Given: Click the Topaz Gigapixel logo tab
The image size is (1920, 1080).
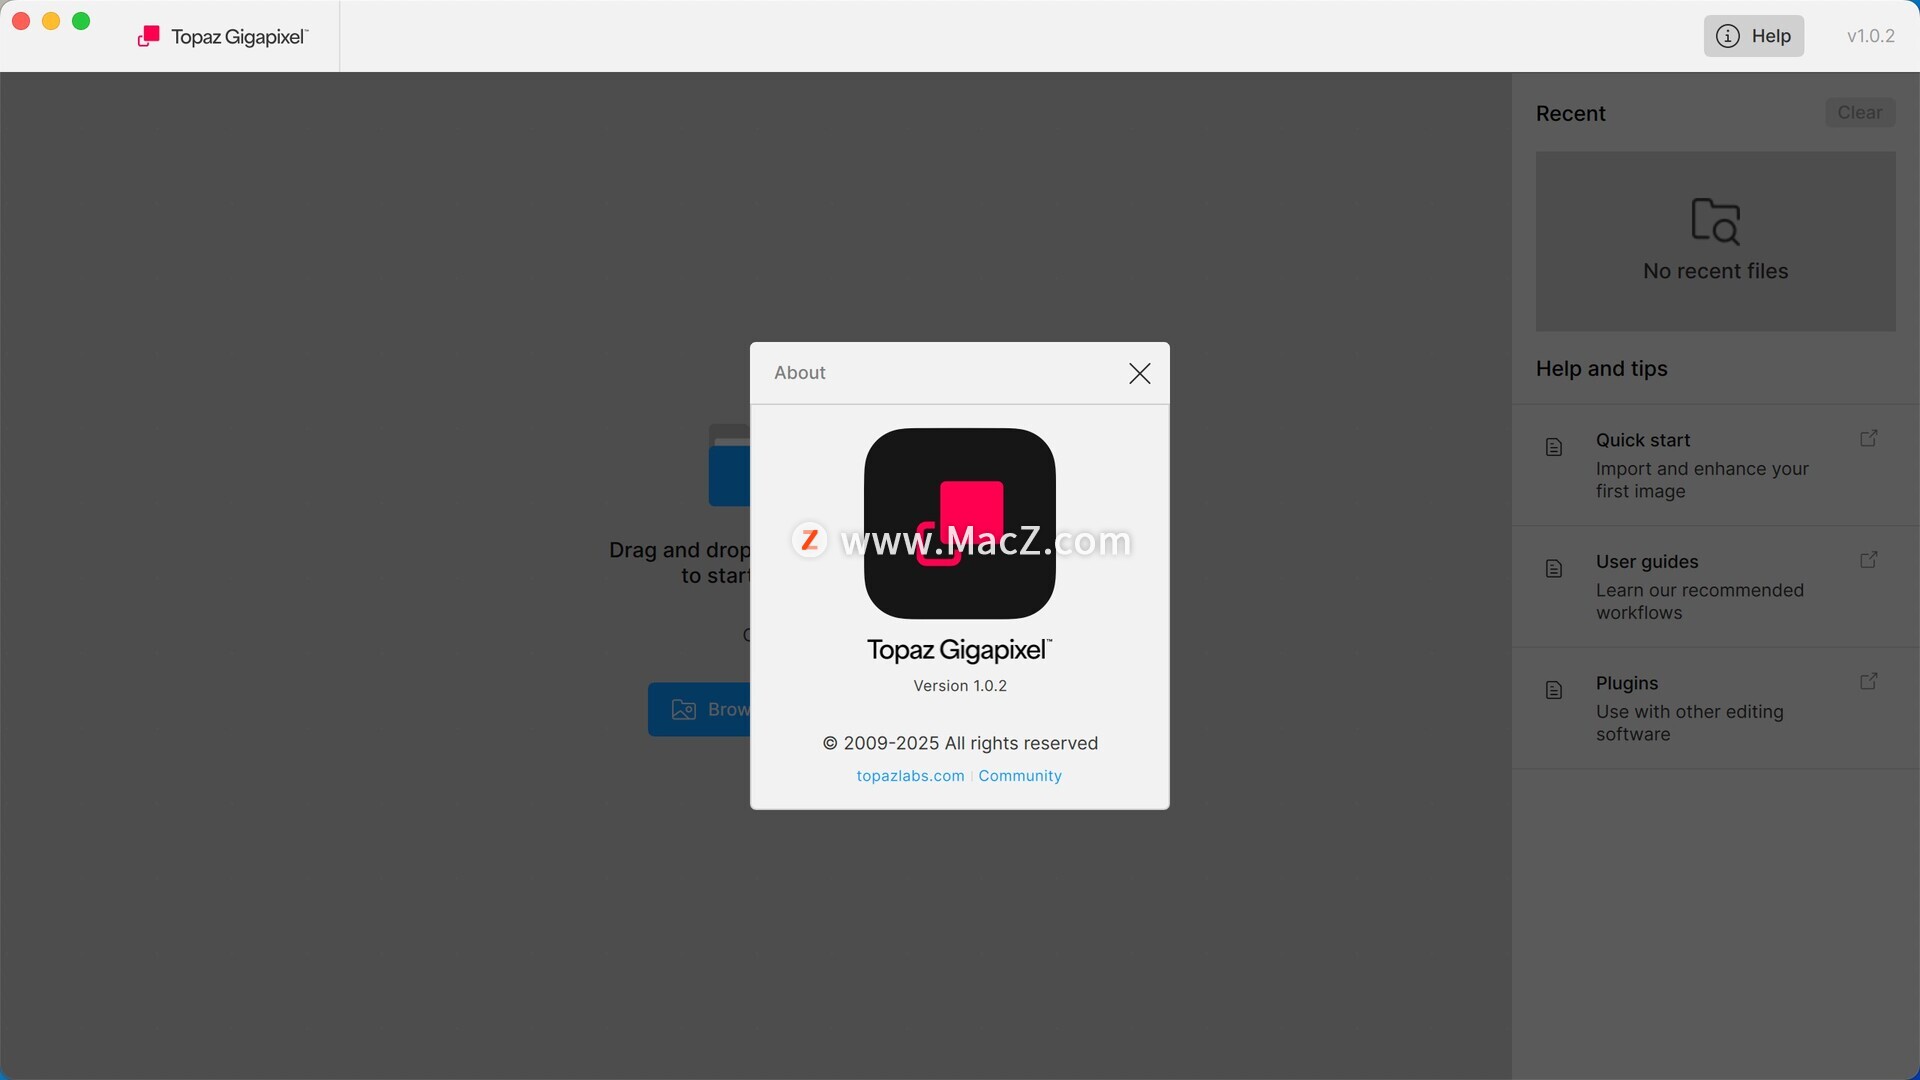Looking at the screenshot, I should coord(223,37).
